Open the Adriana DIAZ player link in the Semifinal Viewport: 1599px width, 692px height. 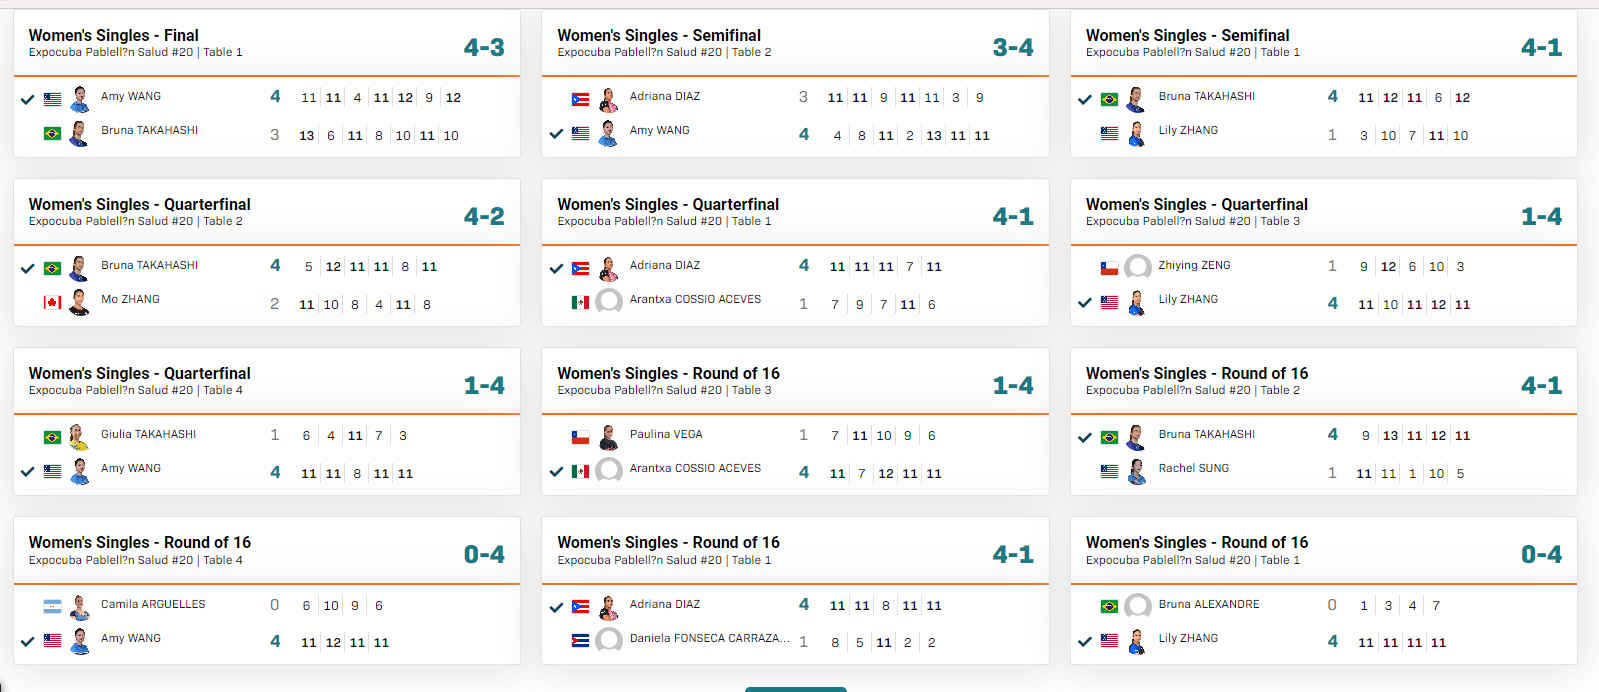click(x=664, y=96)
